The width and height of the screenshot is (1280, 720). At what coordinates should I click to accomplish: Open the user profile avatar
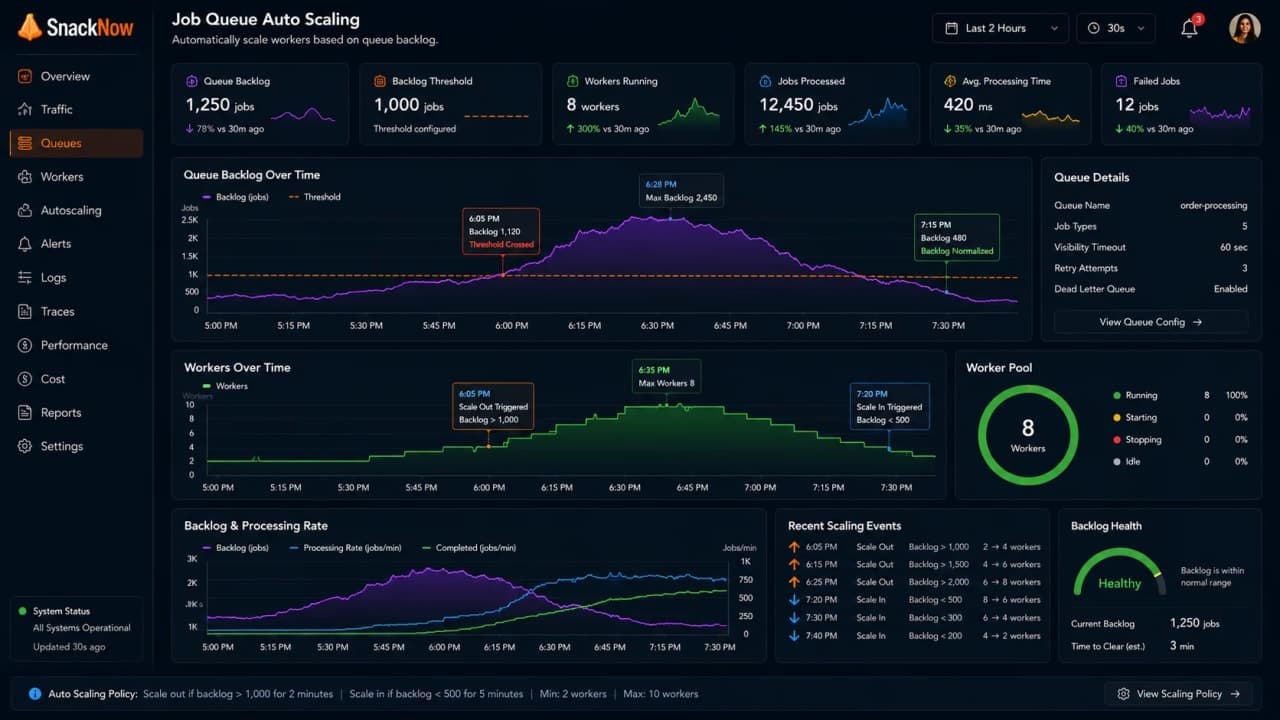click(x=1244, y=28)
